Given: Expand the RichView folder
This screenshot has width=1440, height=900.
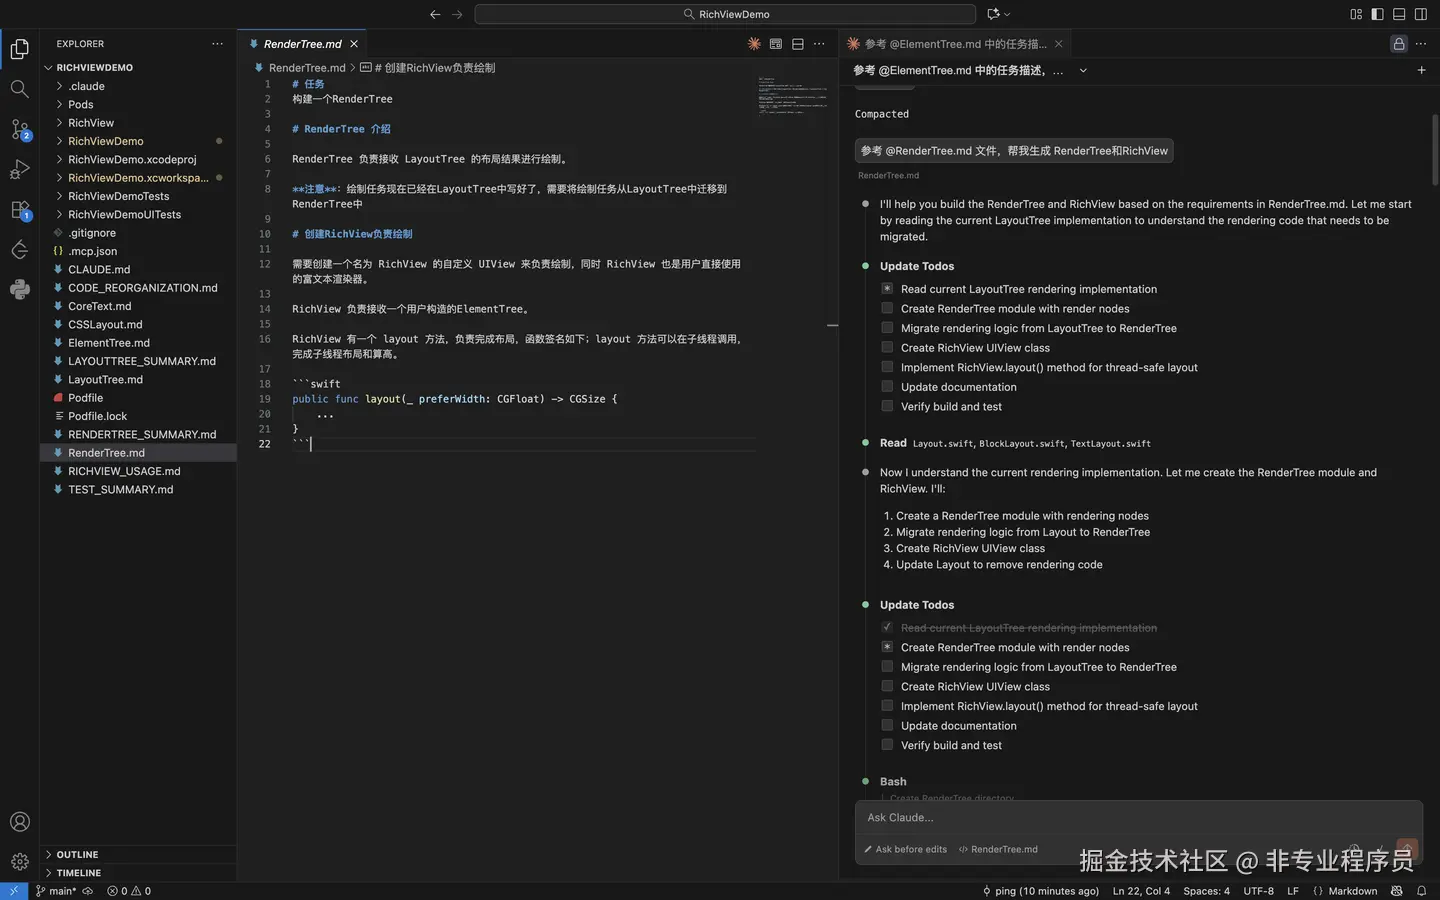Looking at the screenshot, I should click(x=90, y=123).
